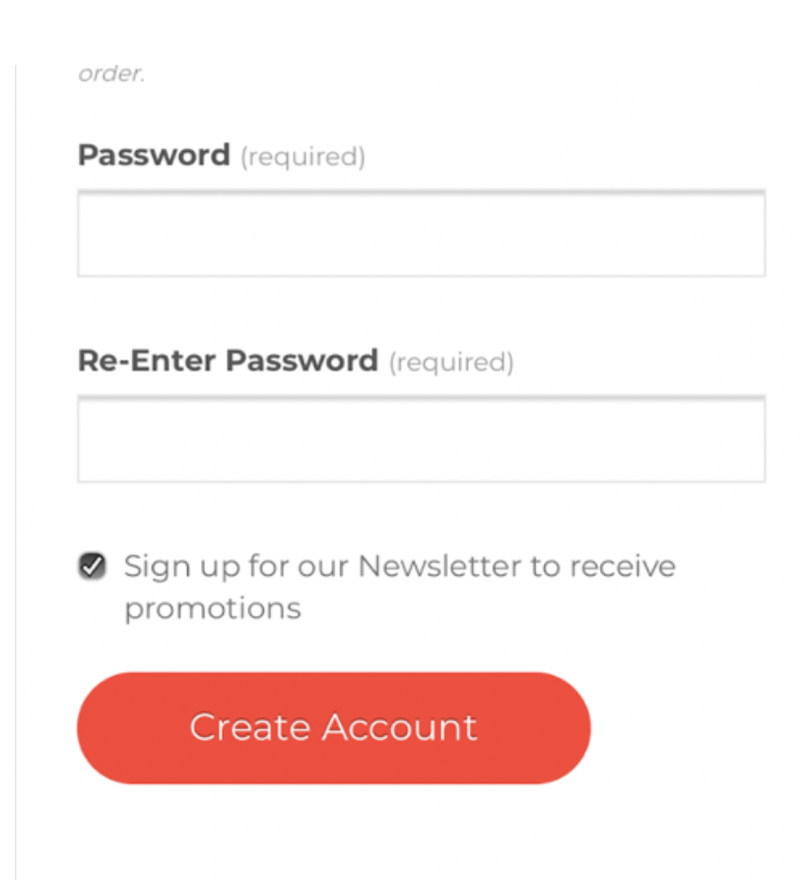The width and height of the screenshot is (800, 880).
Task: Click the white 'Create Account' text on the button
Action: [x=333, y=727]
